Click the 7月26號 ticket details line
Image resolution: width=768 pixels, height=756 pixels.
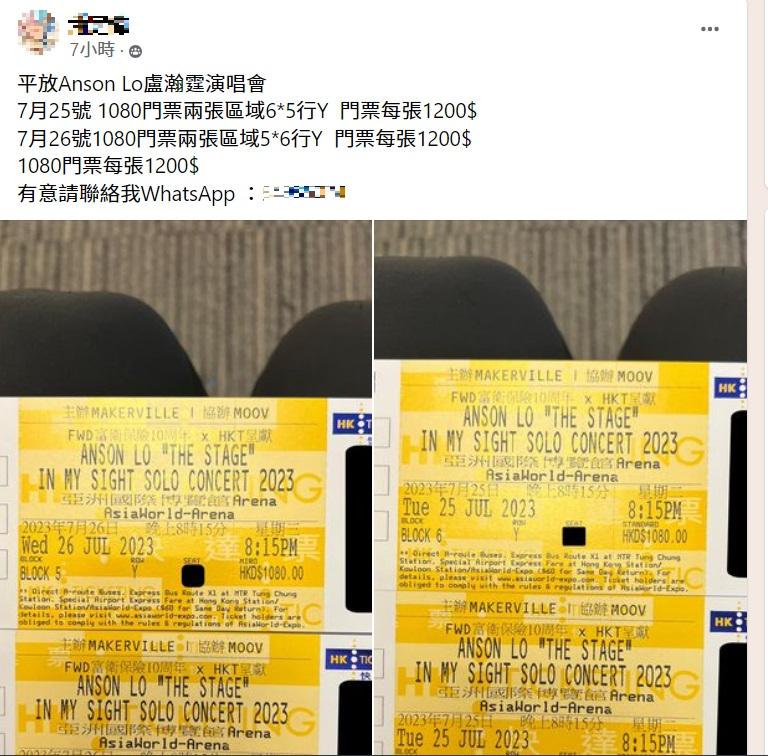[244, 139]
